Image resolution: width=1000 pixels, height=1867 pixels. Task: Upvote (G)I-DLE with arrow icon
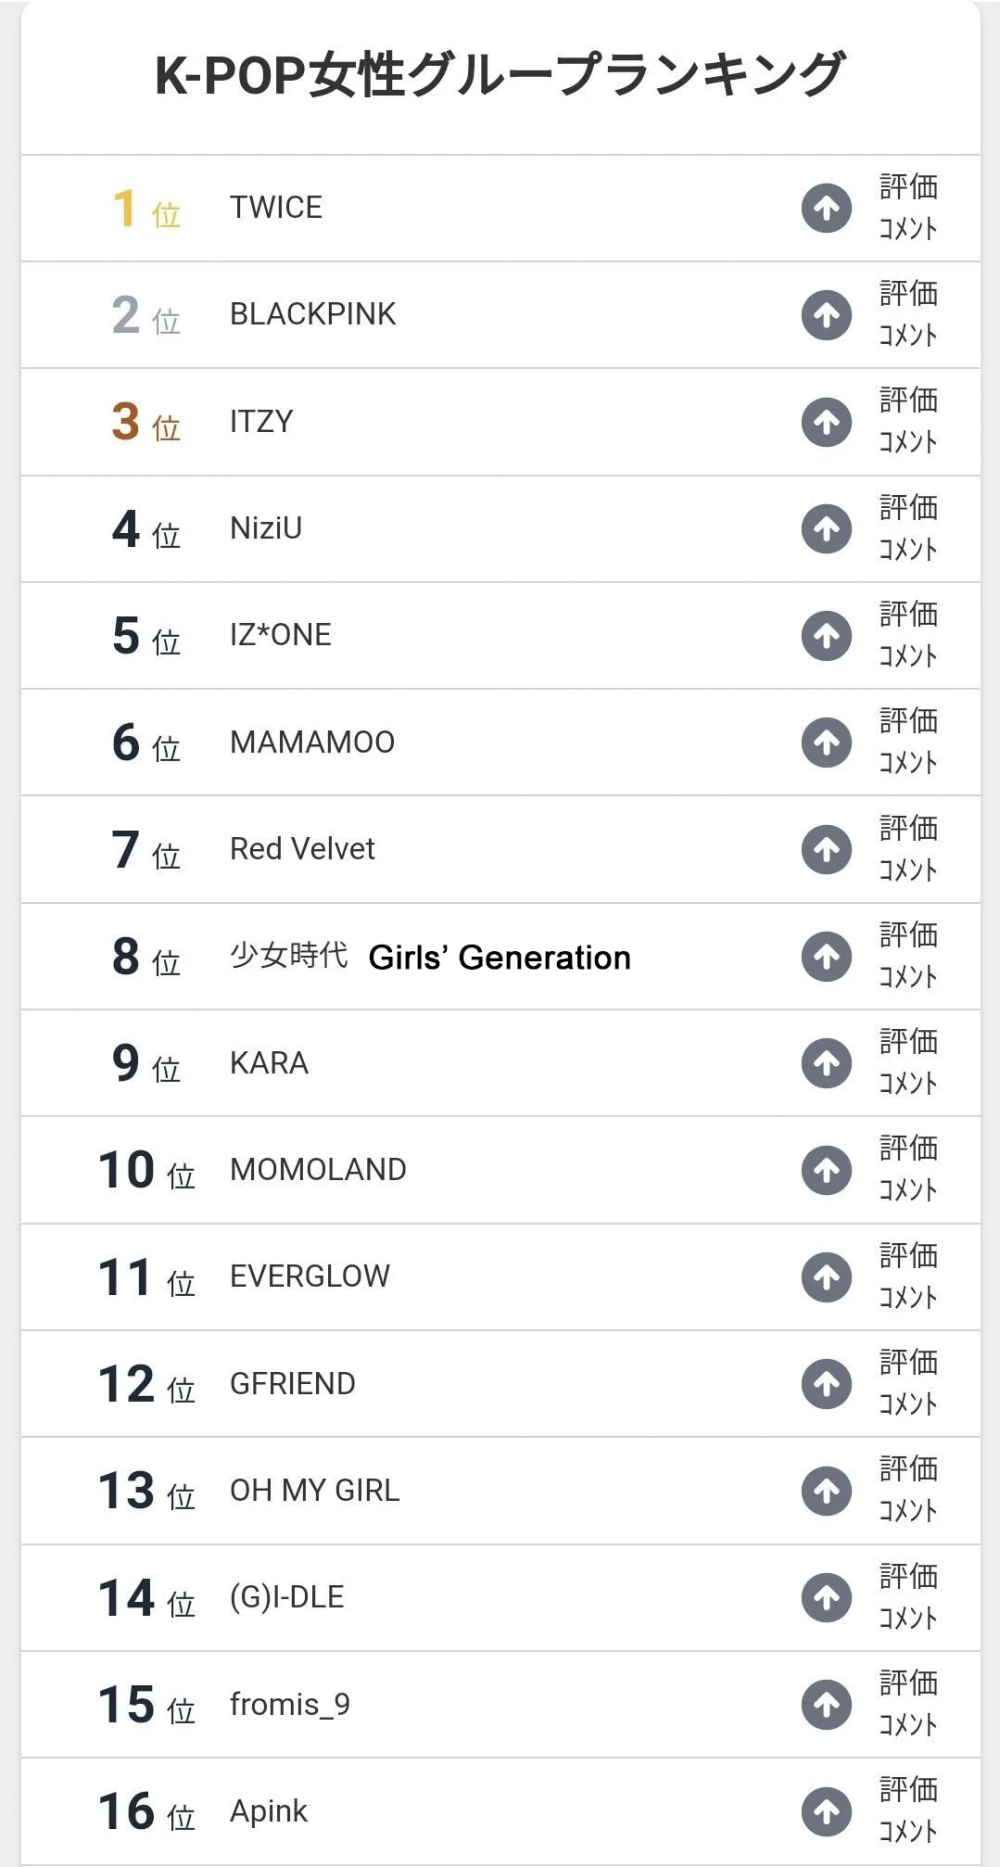tap(826, 1597)
